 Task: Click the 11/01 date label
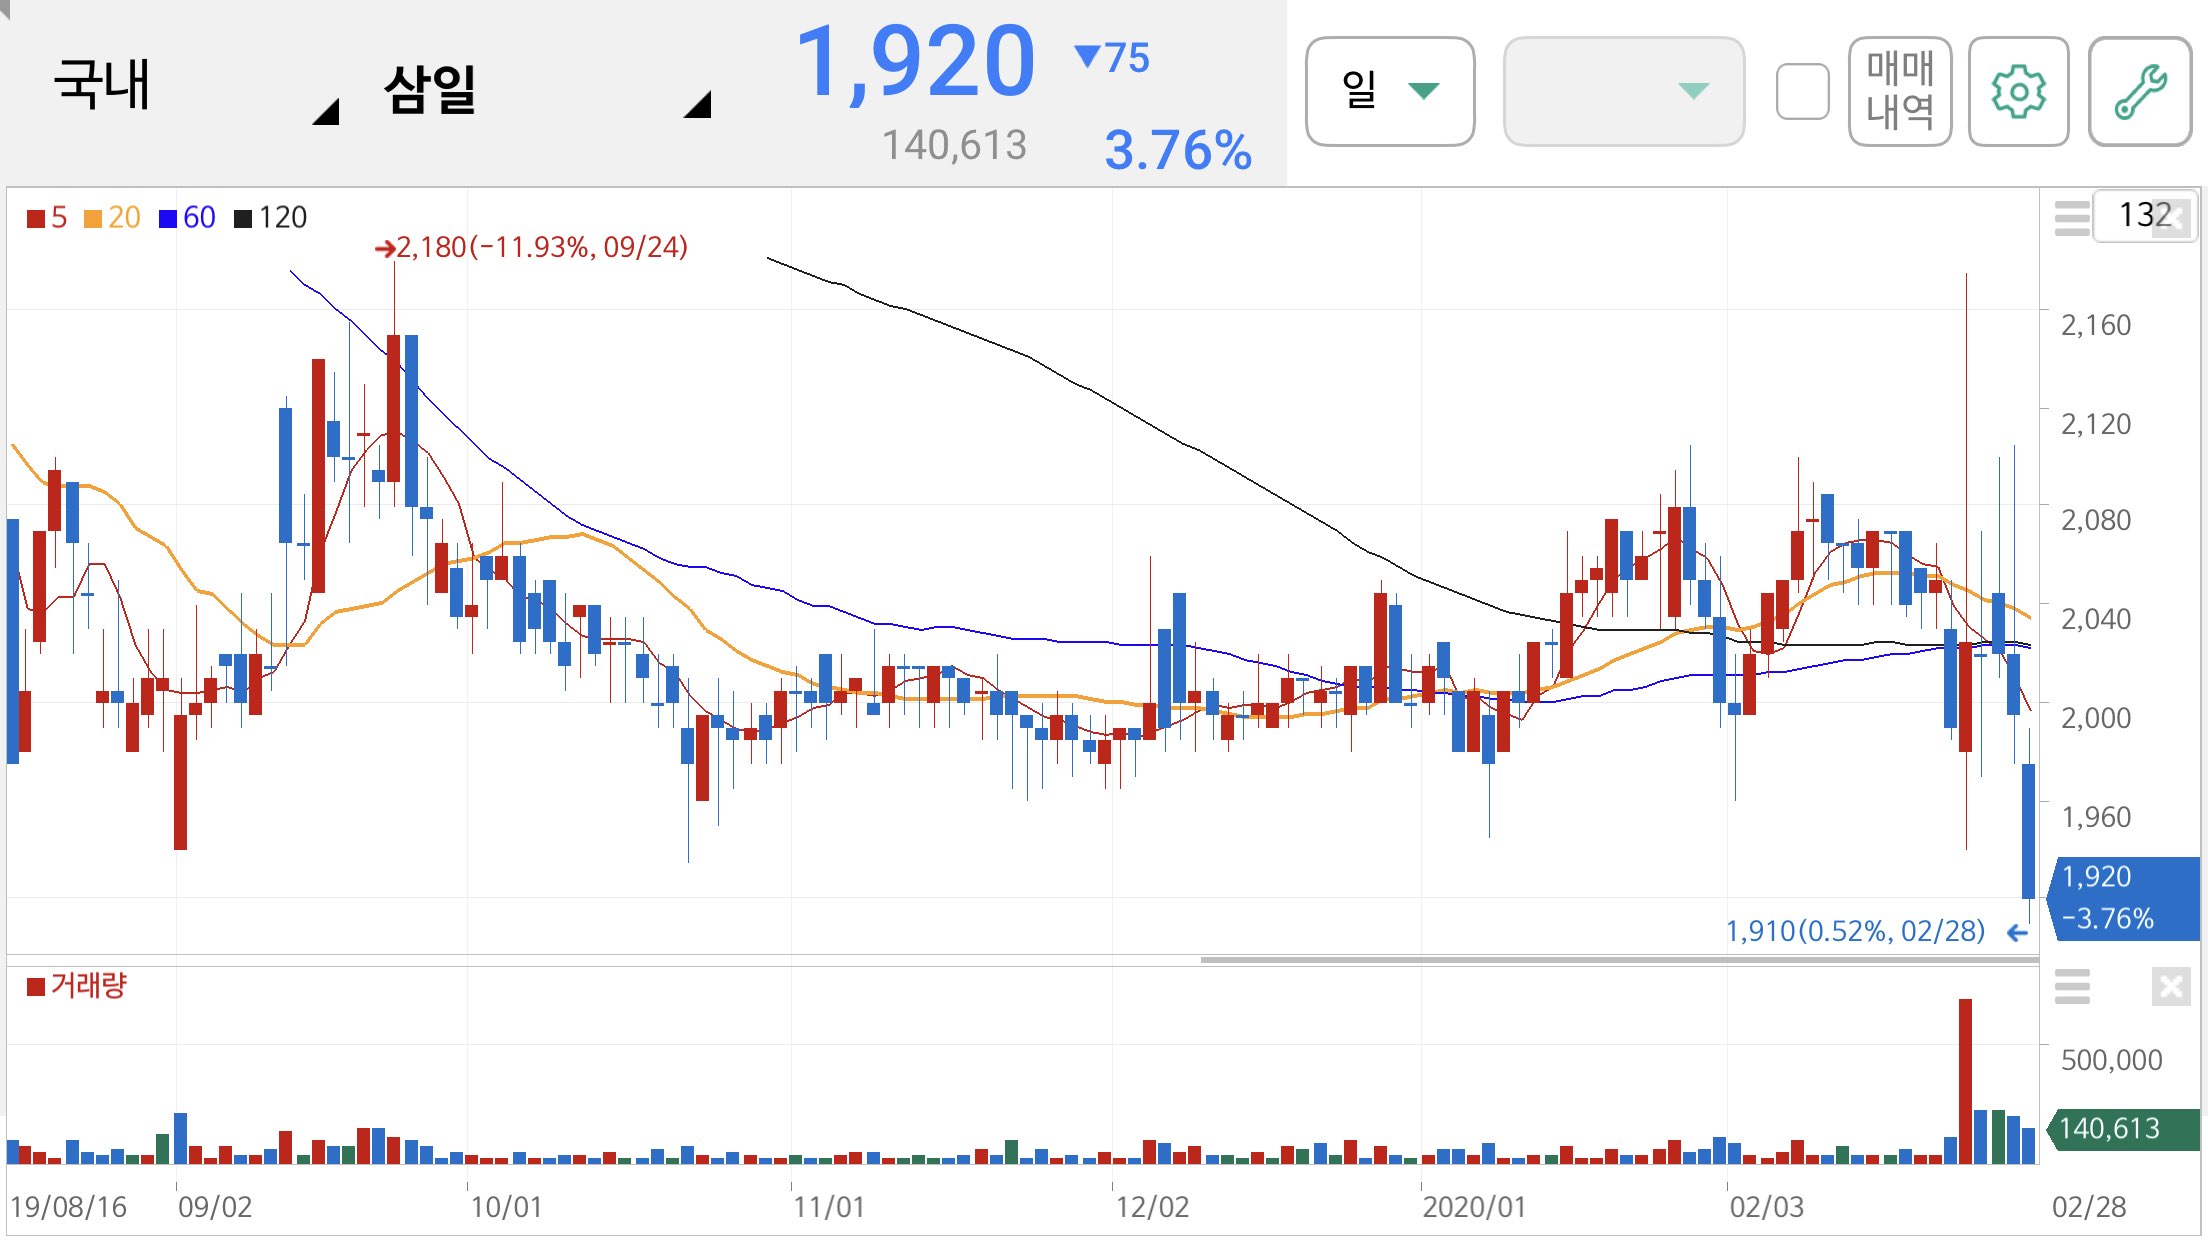829,1207
